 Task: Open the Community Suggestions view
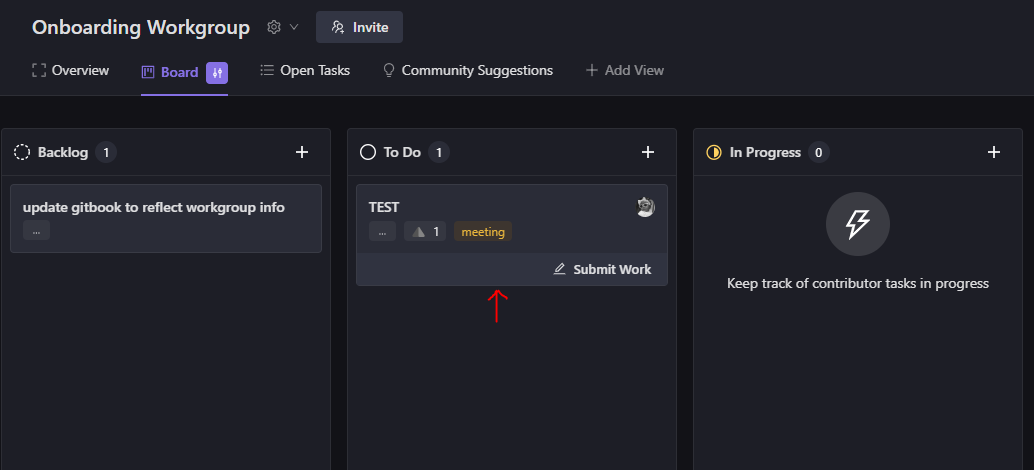tap(468, 71)
